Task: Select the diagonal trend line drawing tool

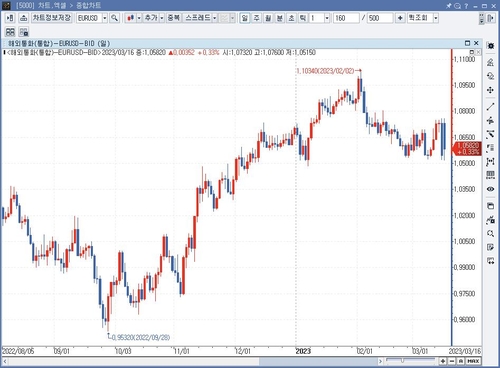Action: (x=490, y=107)
